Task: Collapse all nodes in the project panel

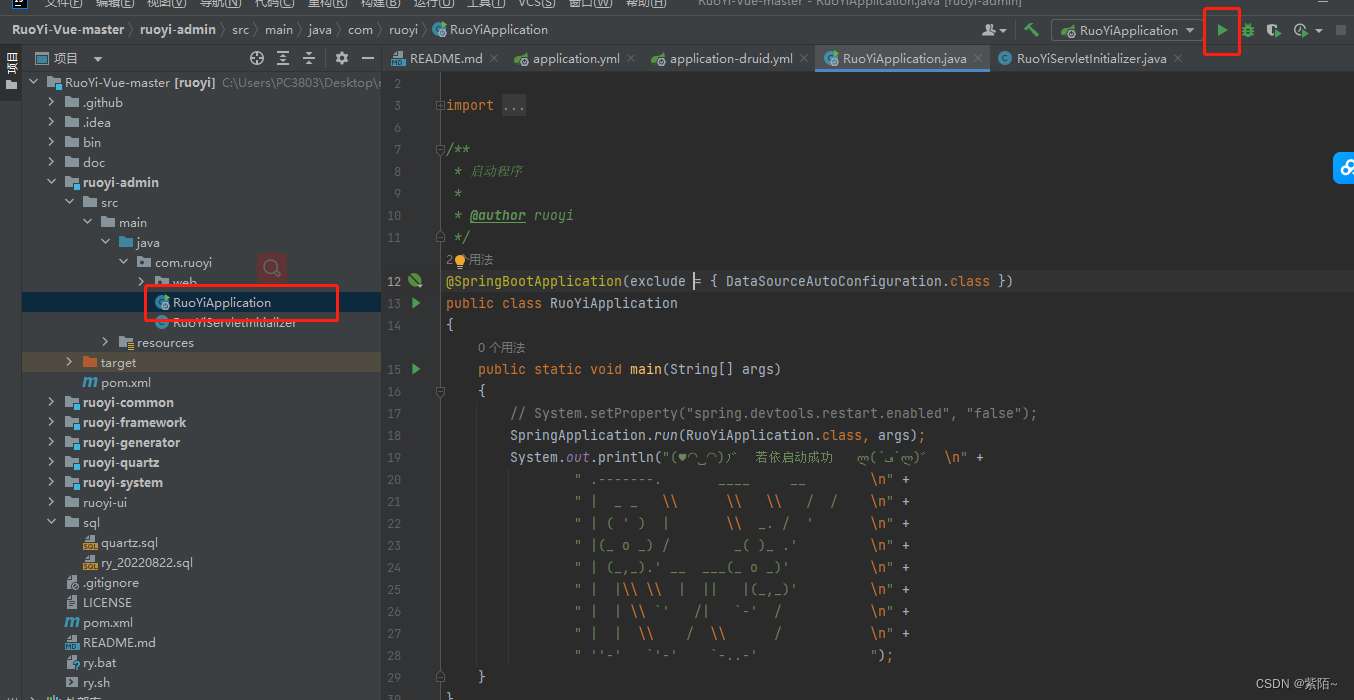Action: [309, 58]
